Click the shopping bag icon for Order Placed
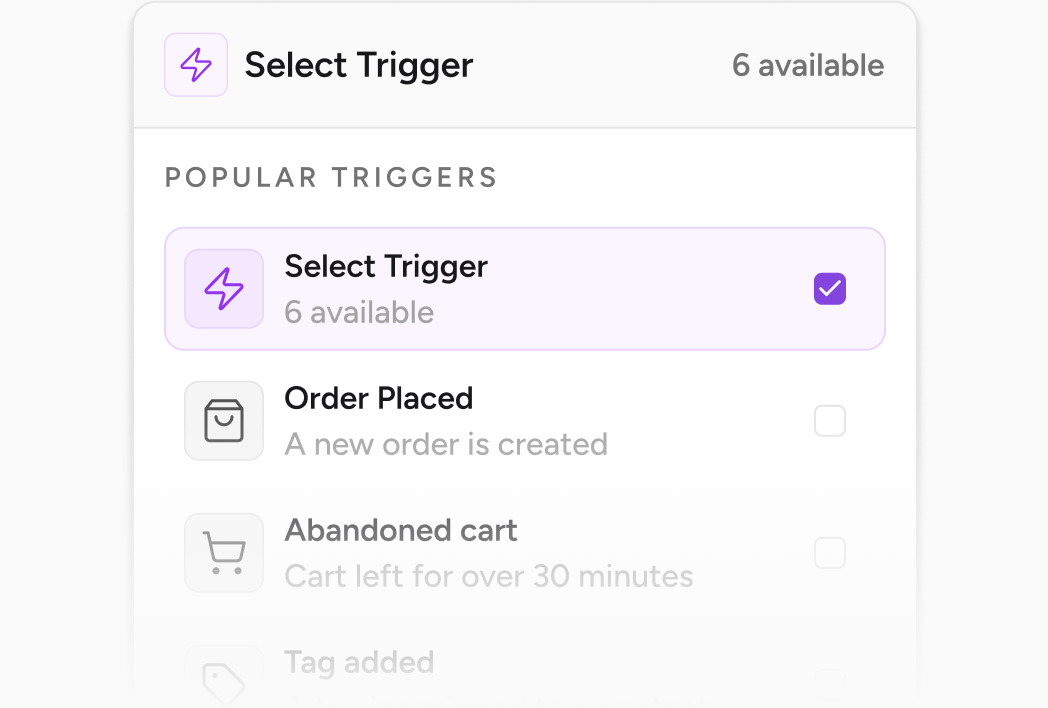The image size is (1048, 708). (x=224, y=420)
